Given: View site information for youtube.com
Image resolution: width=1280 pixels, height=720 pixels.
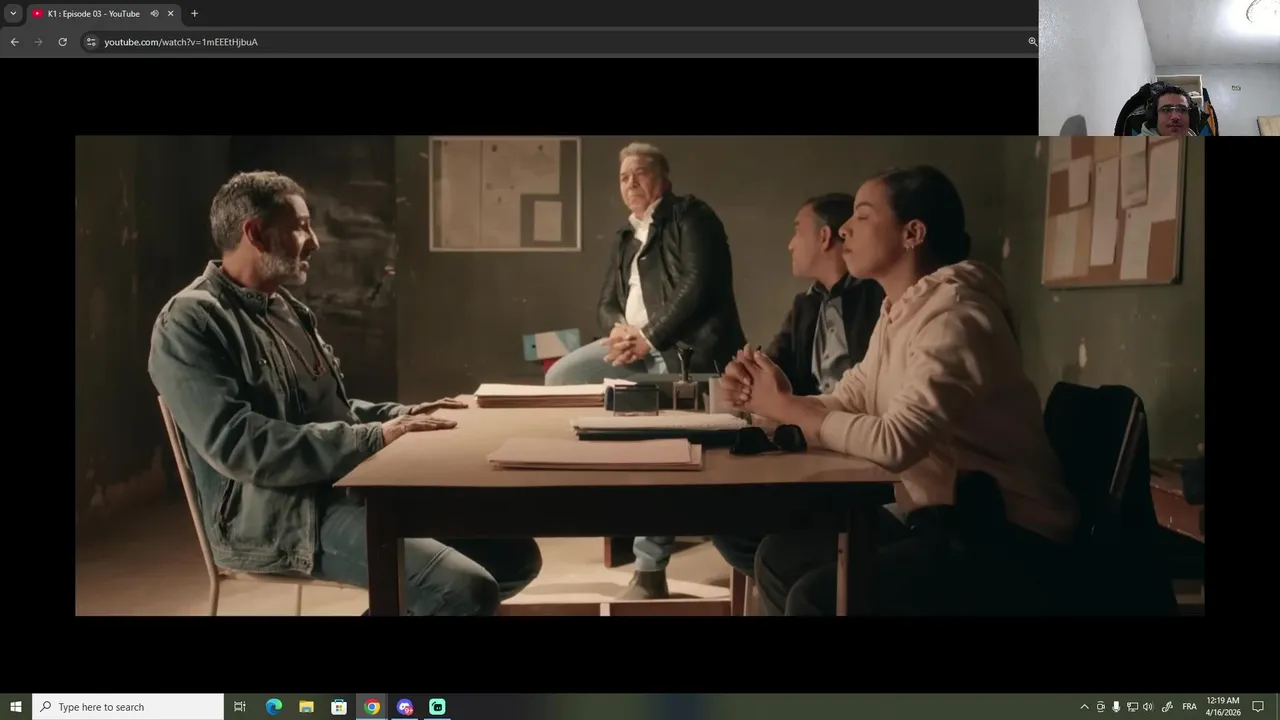Looking at the screenshot, I should 91,42.
